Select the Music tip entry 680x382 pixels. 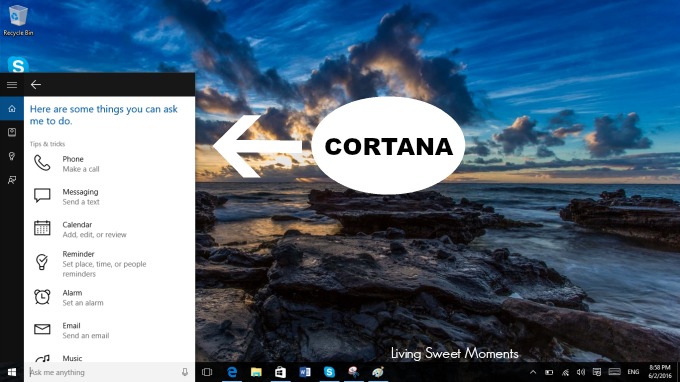[x=109, y=357]
